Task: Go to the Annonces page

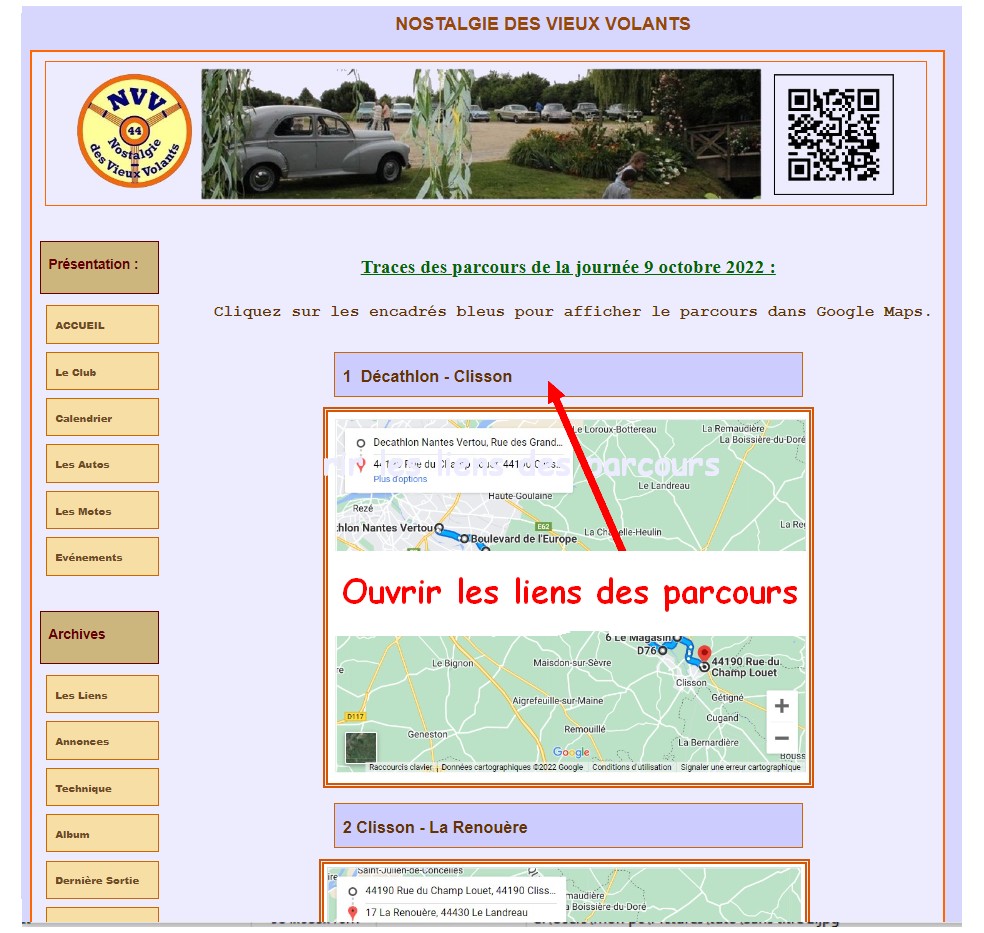Action: 102,740
